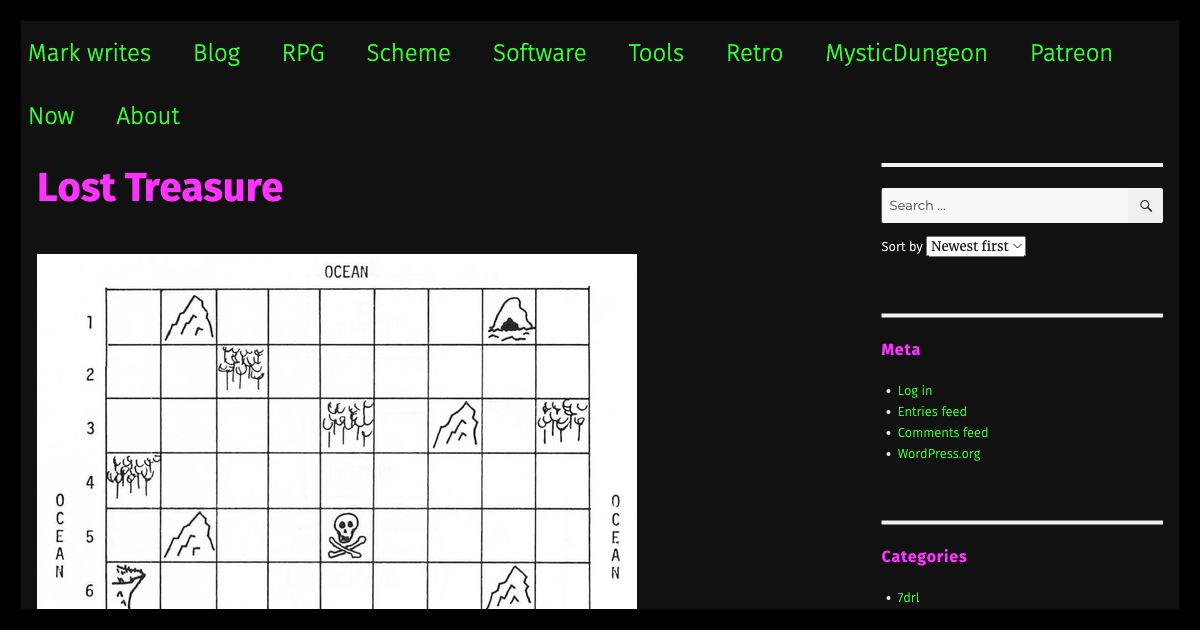The height and width of the screenshot is (630, 1200).
Task: Open the 7drl category link
Action: (908, 597)
